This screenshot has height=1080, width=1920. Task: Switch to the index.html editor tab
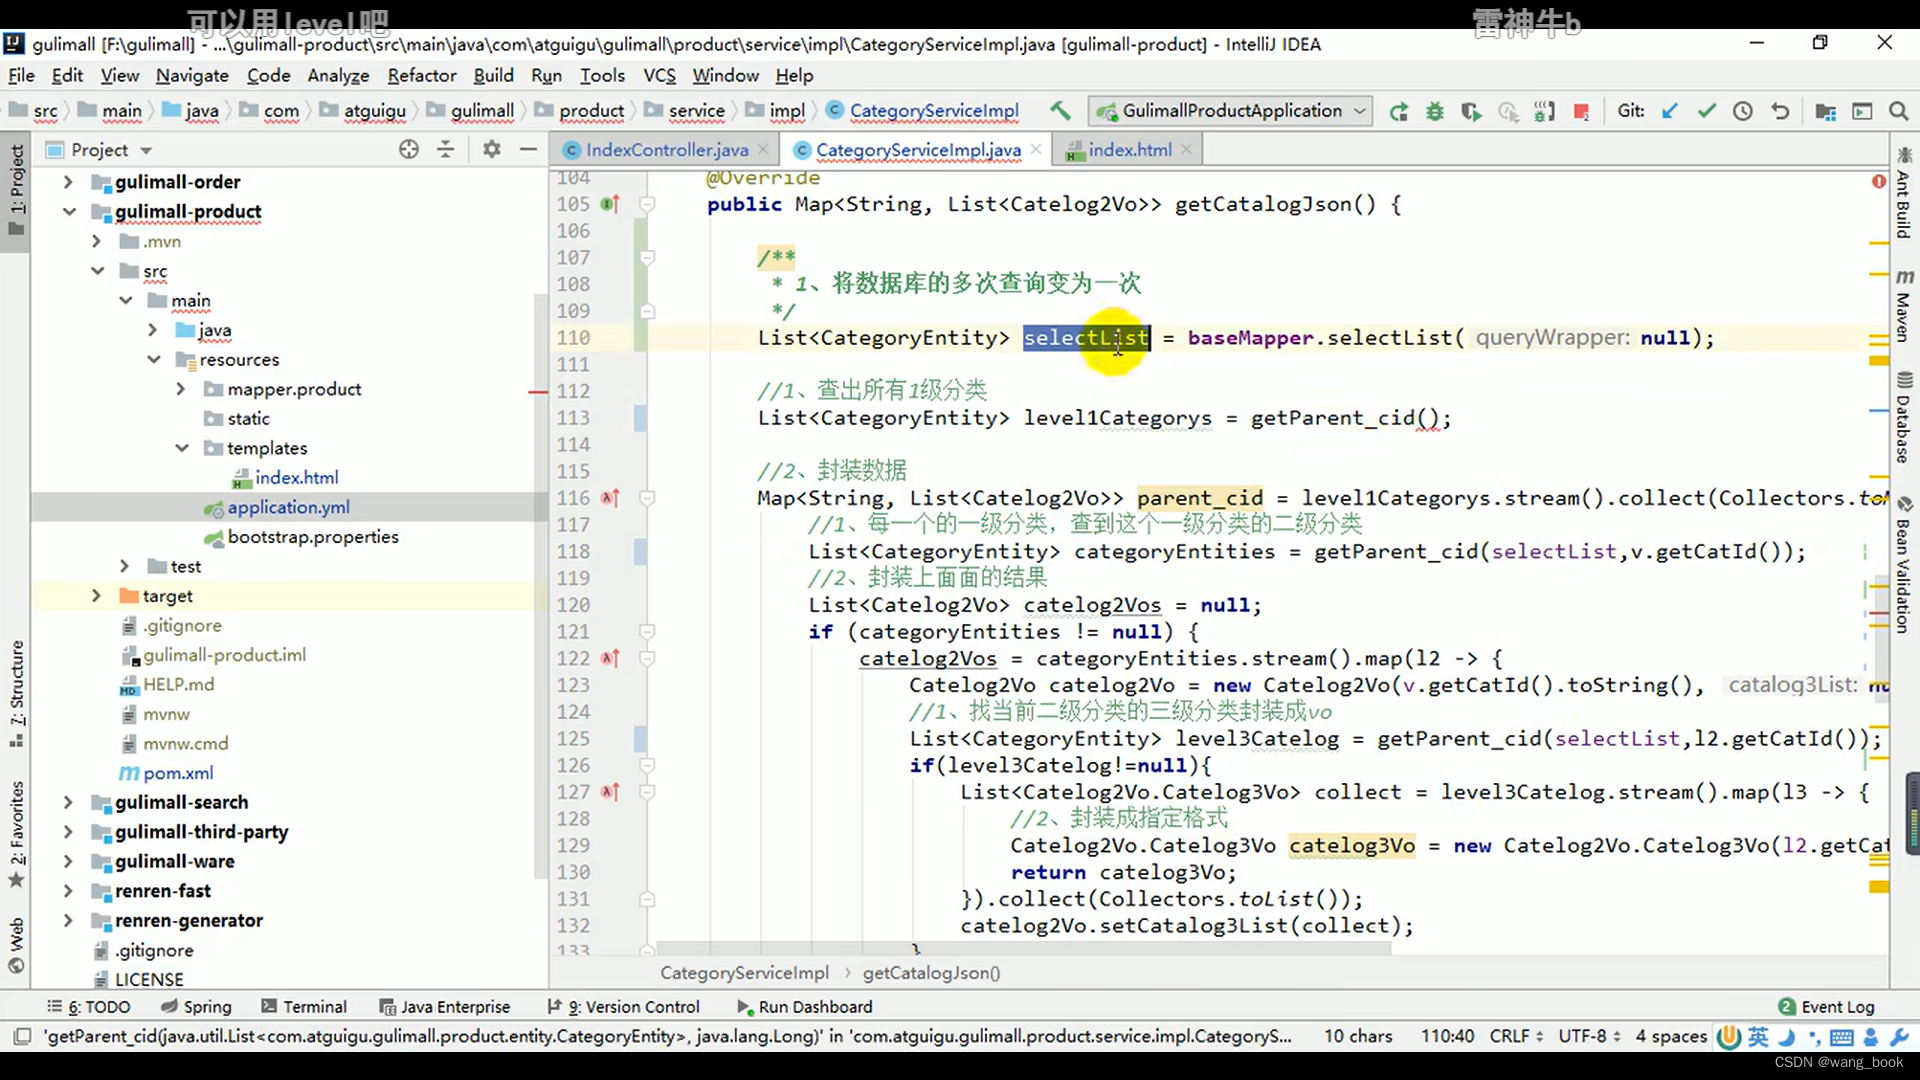[x=1127, y=149]
